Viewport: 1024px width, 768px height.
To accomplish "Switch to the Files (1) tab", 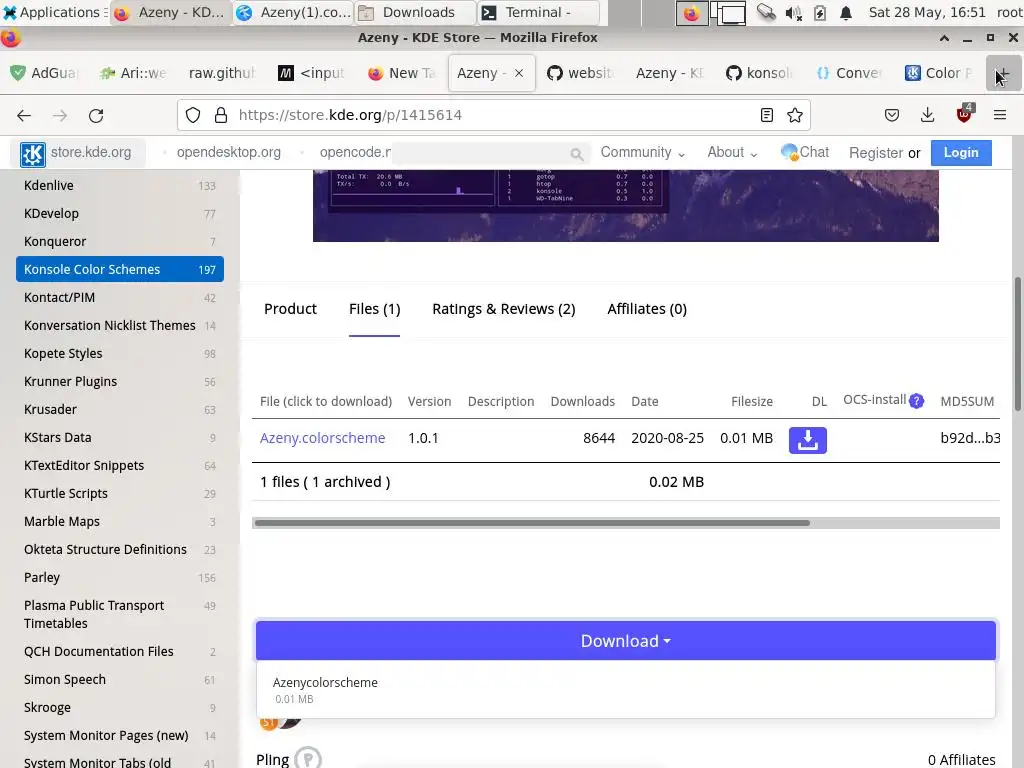I will click(374, 309).
